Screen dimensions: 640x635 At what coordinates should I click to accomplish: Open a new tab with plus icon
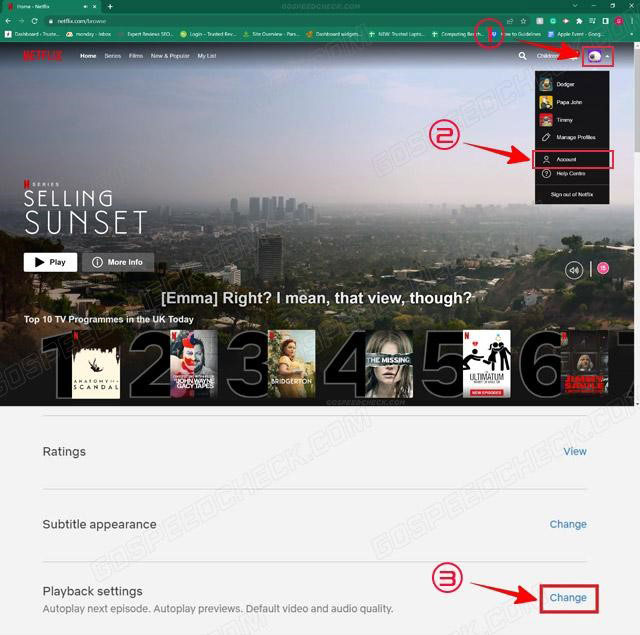110,7
